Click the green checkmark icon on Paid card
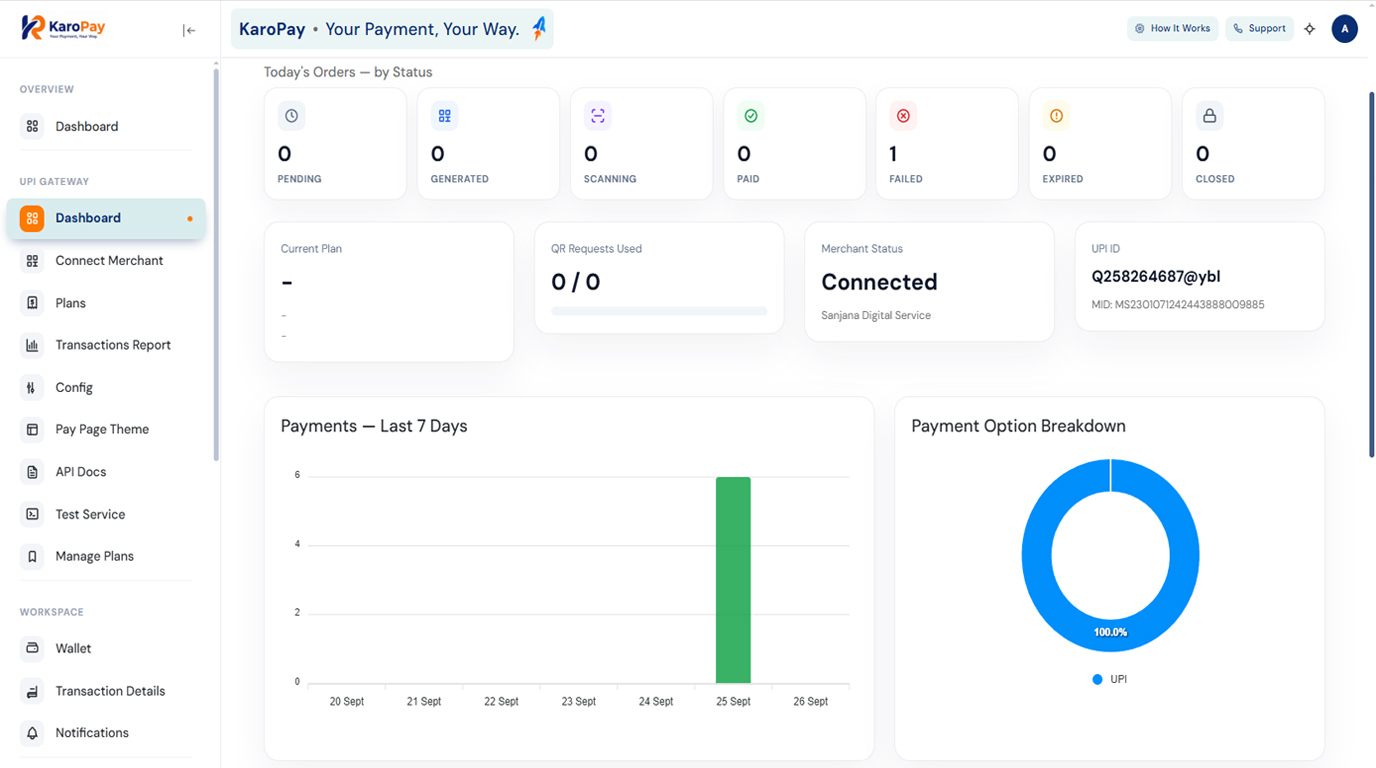Image resolution: width=1376 pixels, height=768 pixels. 751,116
